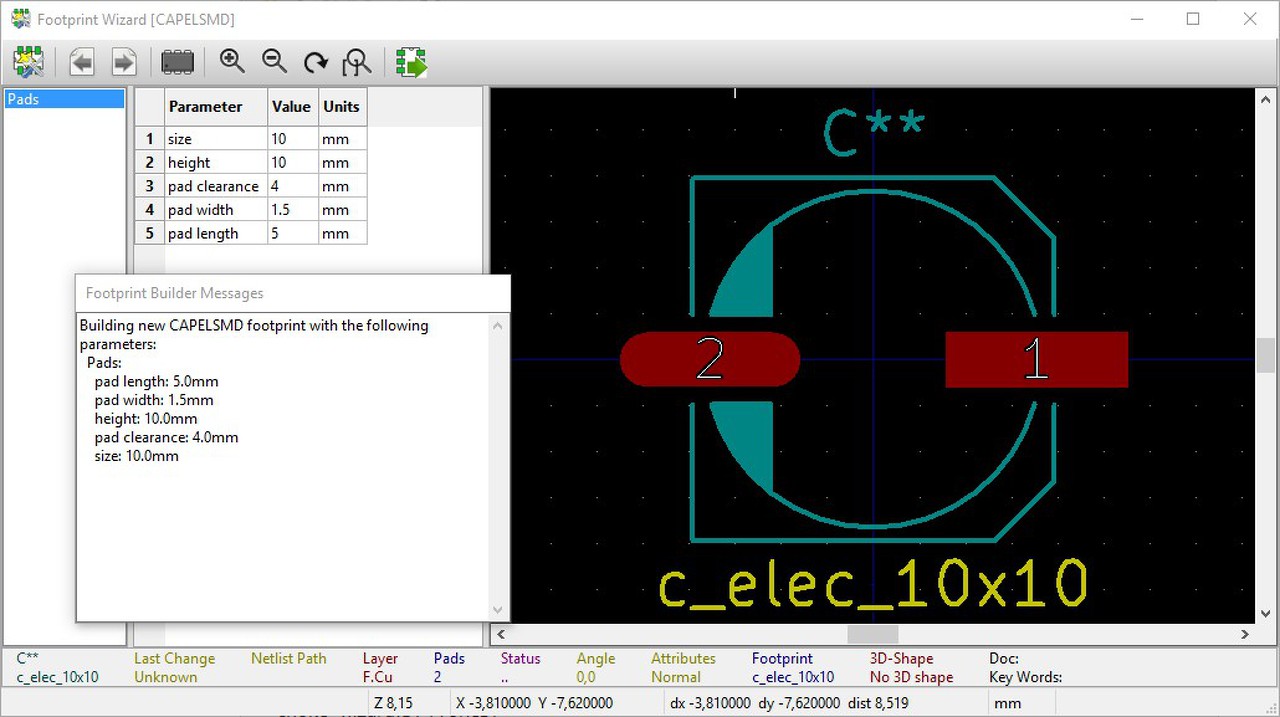Zoom to fit footprint on screen
1280x717 pixels.
pyautogui.click(x=357, y=62)
